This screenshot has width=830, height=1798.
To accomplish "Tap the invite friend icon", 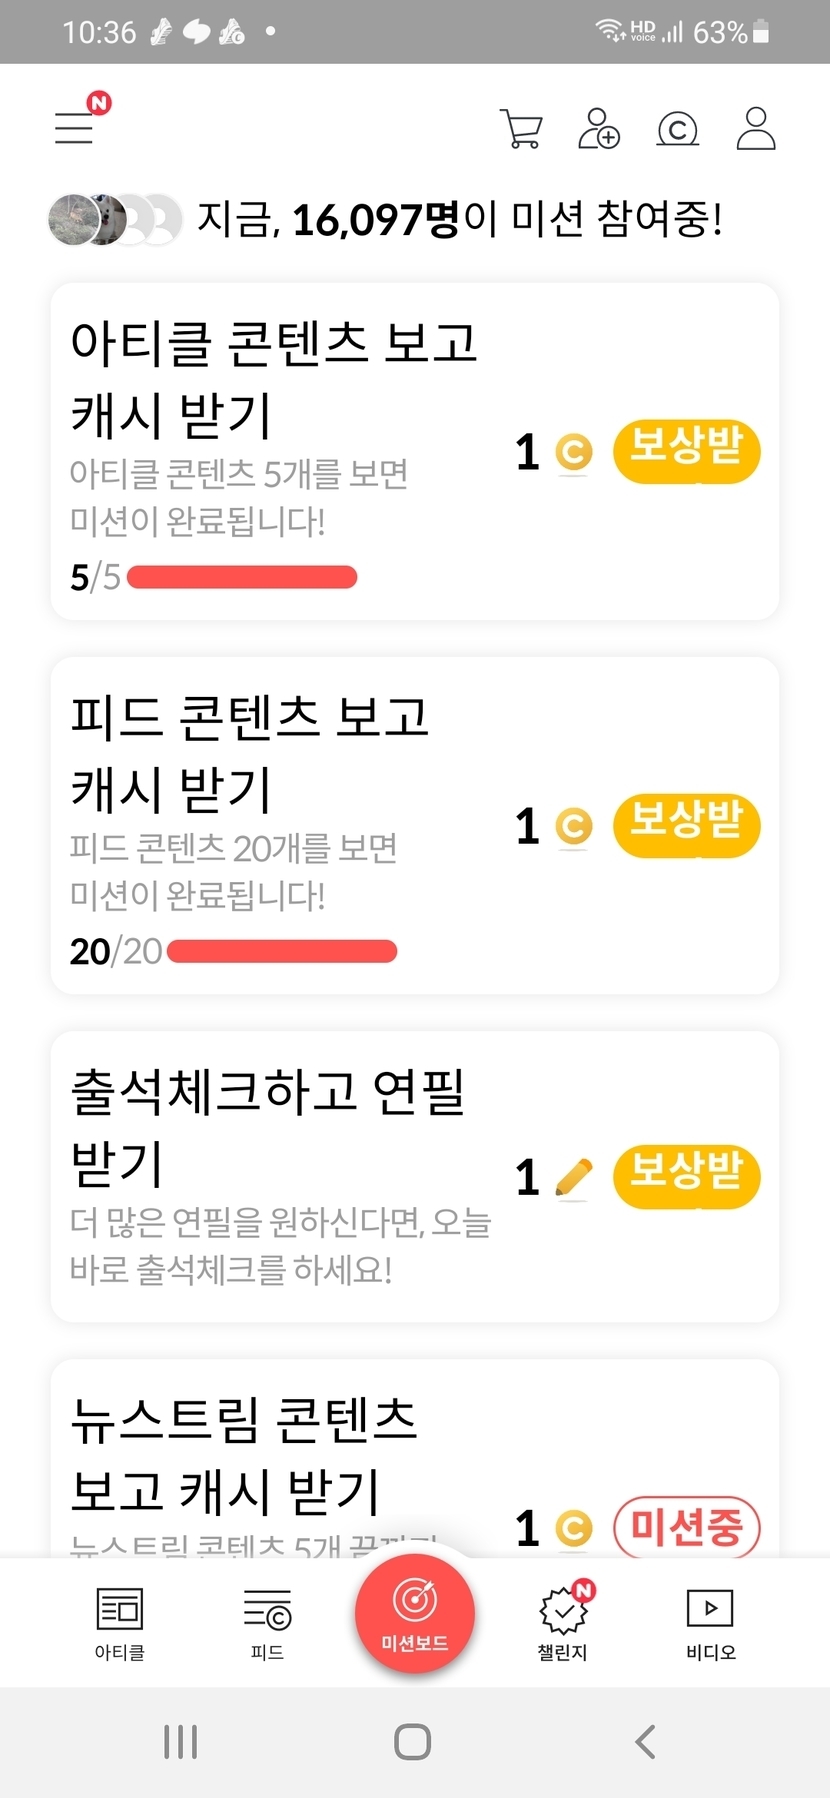I will pyautogui.click(x=599, y=129).
